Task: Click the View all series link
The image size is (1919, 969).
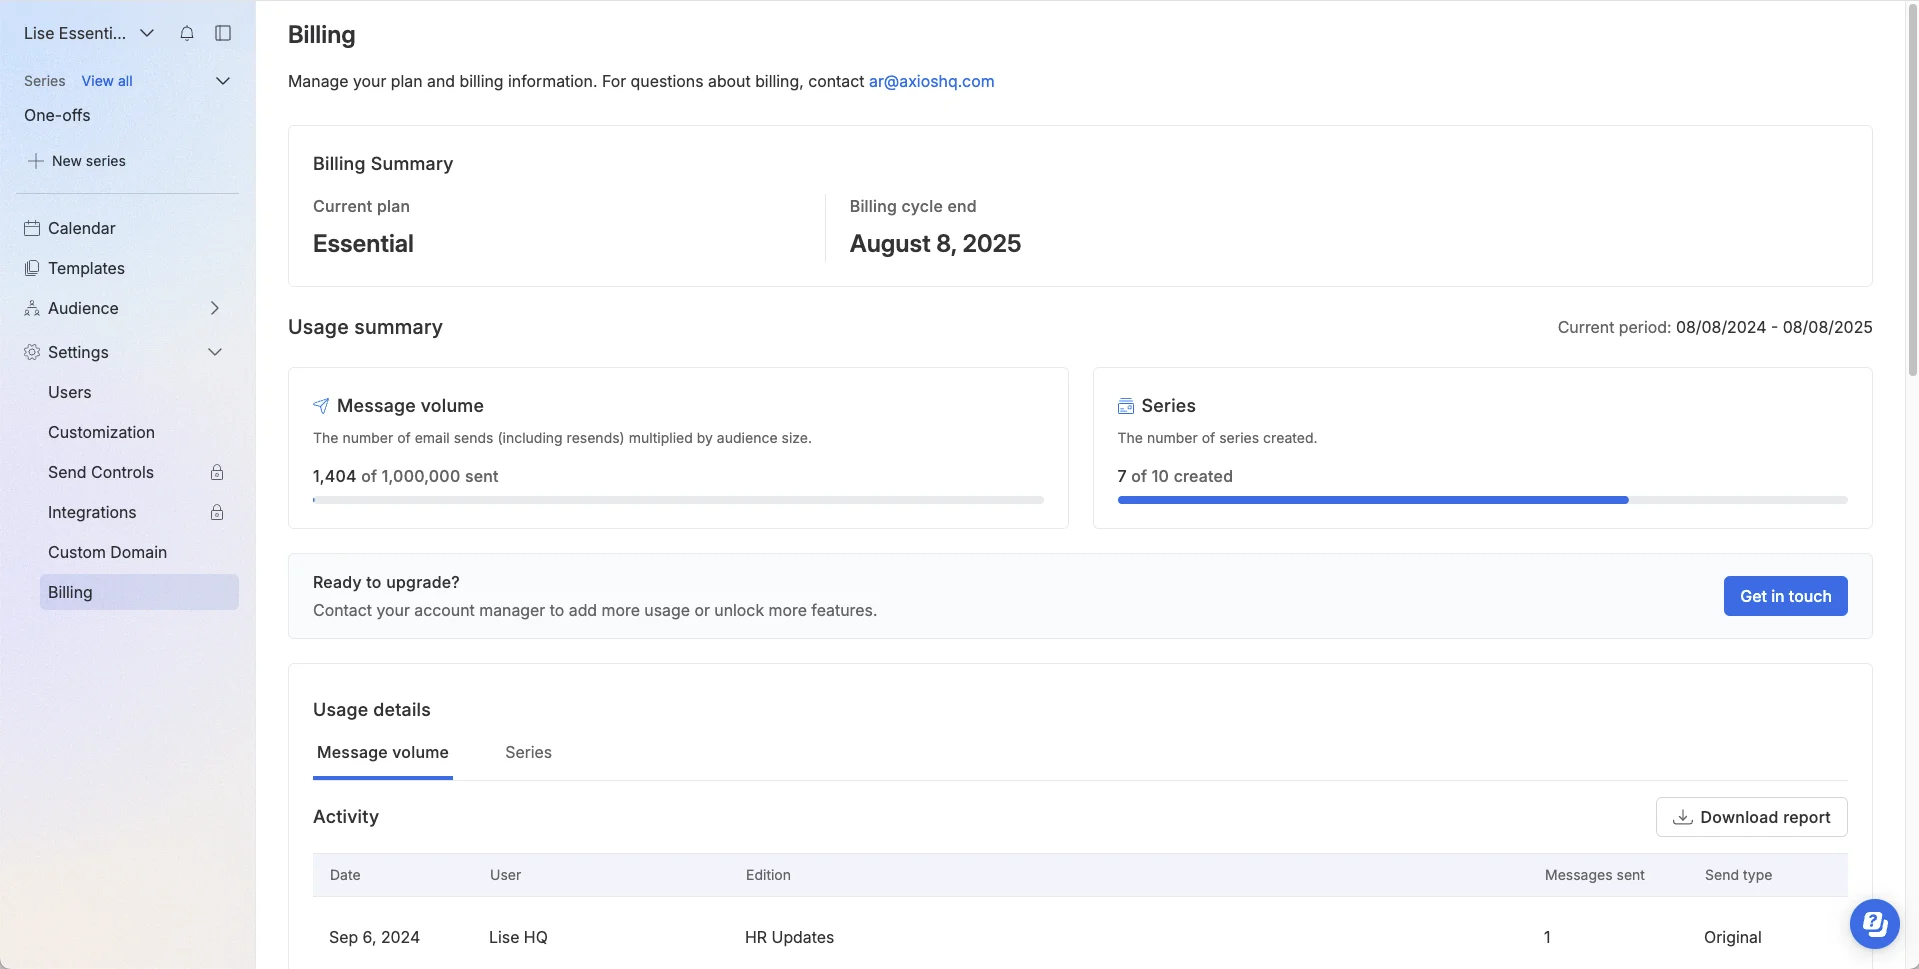Action: (107, 81)
